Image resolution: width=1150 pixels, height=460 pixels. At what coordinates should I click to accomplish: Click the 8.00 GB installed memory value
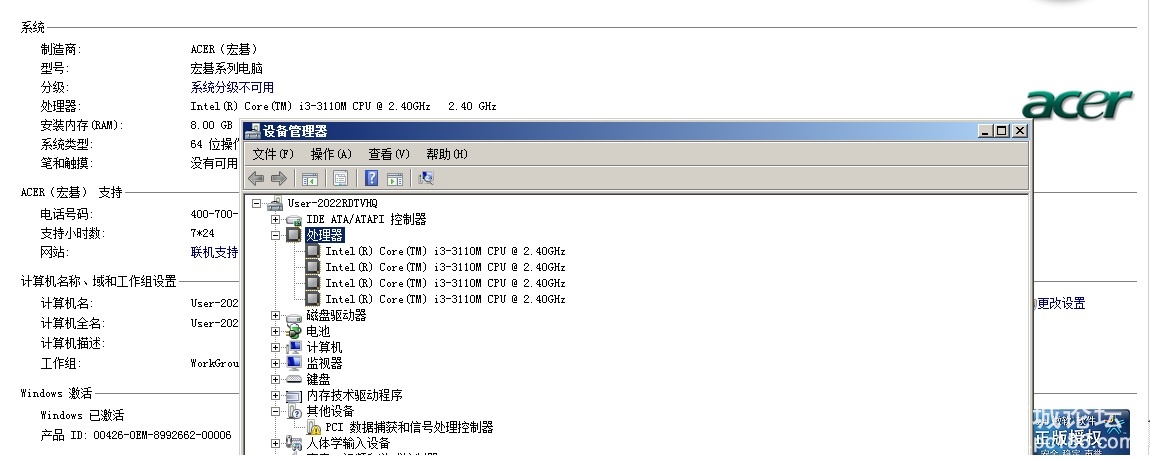pos(211,125)
